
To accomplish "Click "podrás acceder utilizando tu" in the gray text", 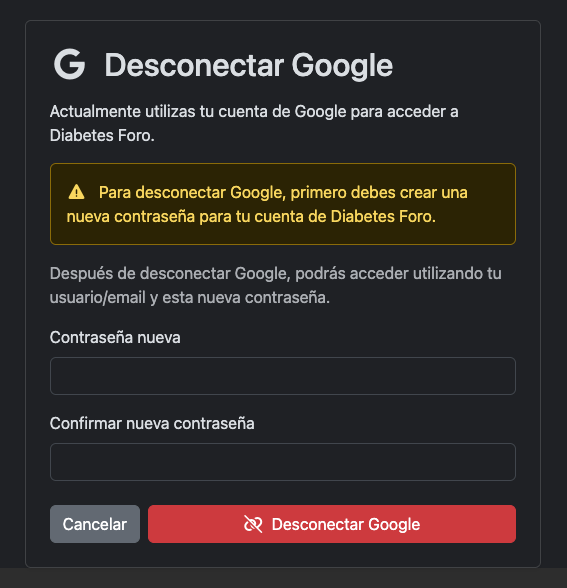I will click(x=398, y=273).
